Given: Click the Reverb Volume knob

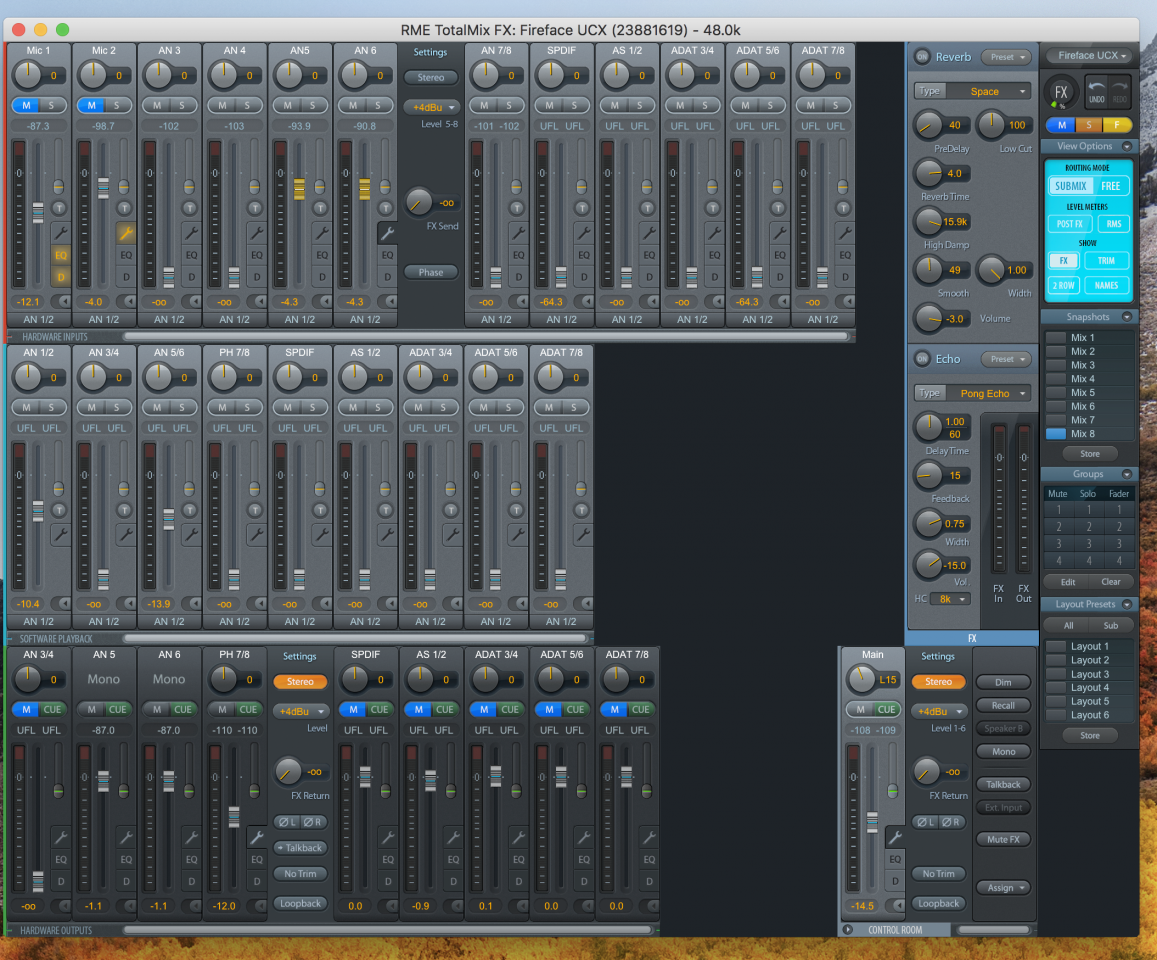Looking at the screenshot, I should click(929, 319).
